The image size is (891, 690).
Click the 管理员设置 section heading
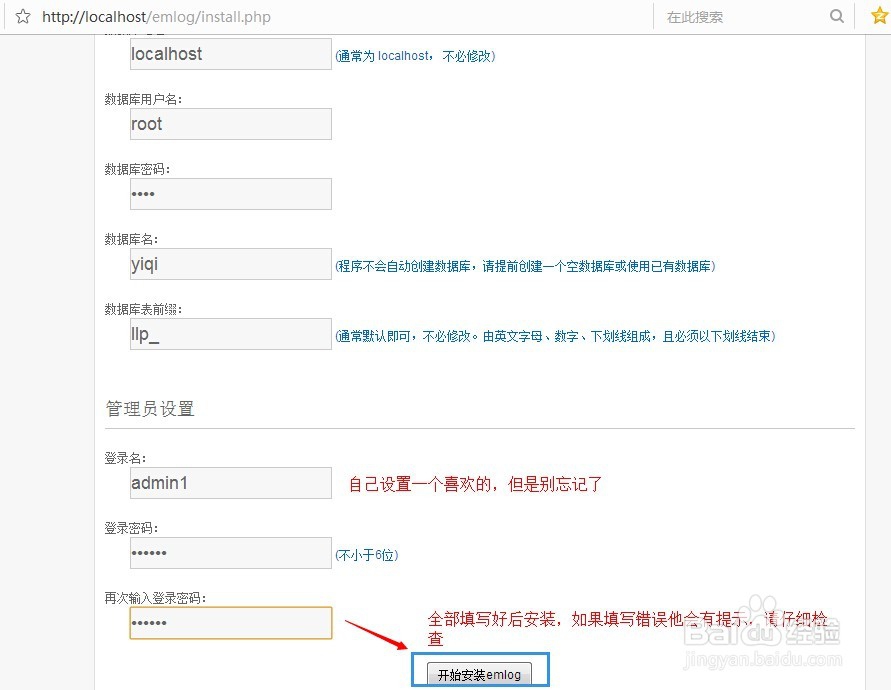pos(150,409)
